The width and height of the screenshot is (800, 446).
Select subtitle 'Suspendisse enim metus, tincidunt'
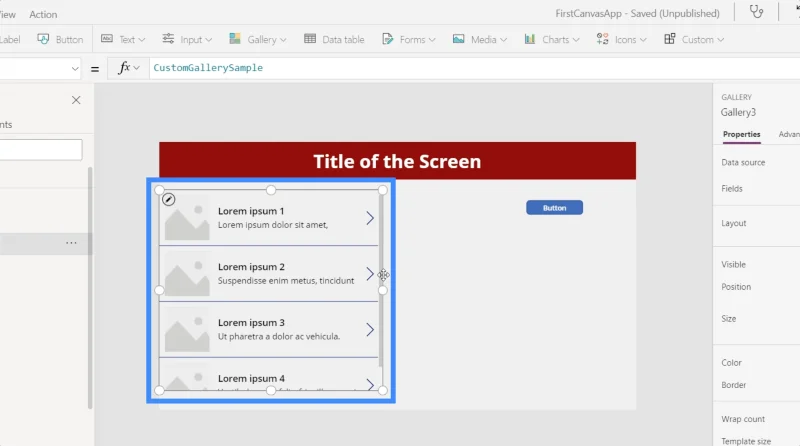point(286,281)
